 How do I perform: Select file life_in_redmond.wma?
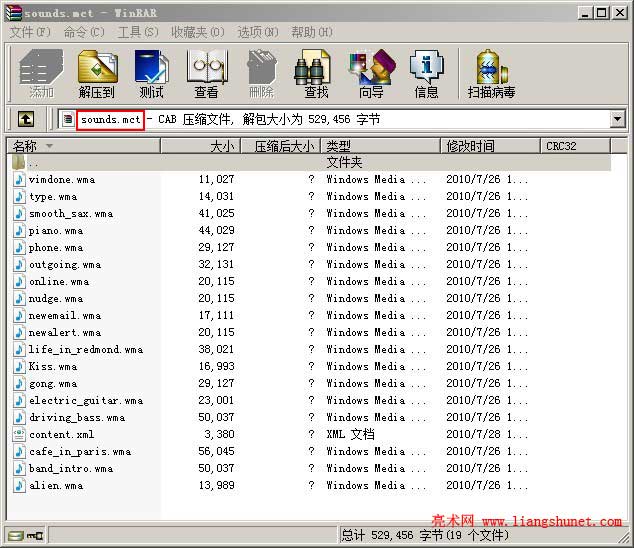click(86, 349)
